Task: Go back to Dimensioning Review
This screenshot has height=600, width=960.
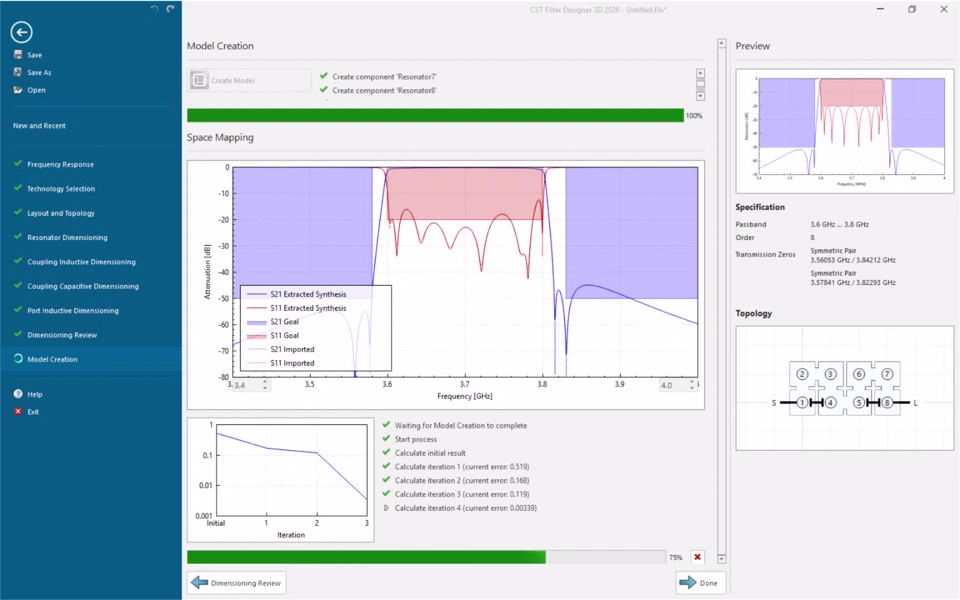Action: click(x=237, y=583)
